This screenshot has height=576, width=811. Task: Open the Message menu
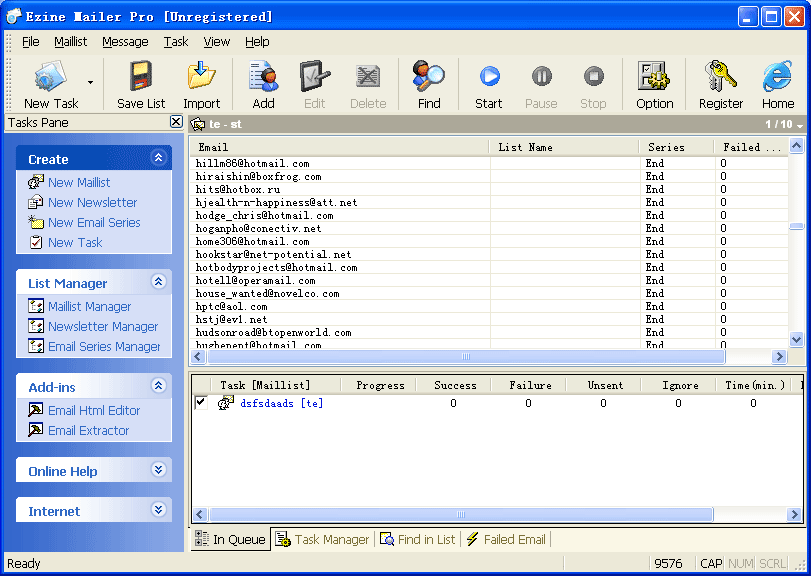(x=125, y=41)
